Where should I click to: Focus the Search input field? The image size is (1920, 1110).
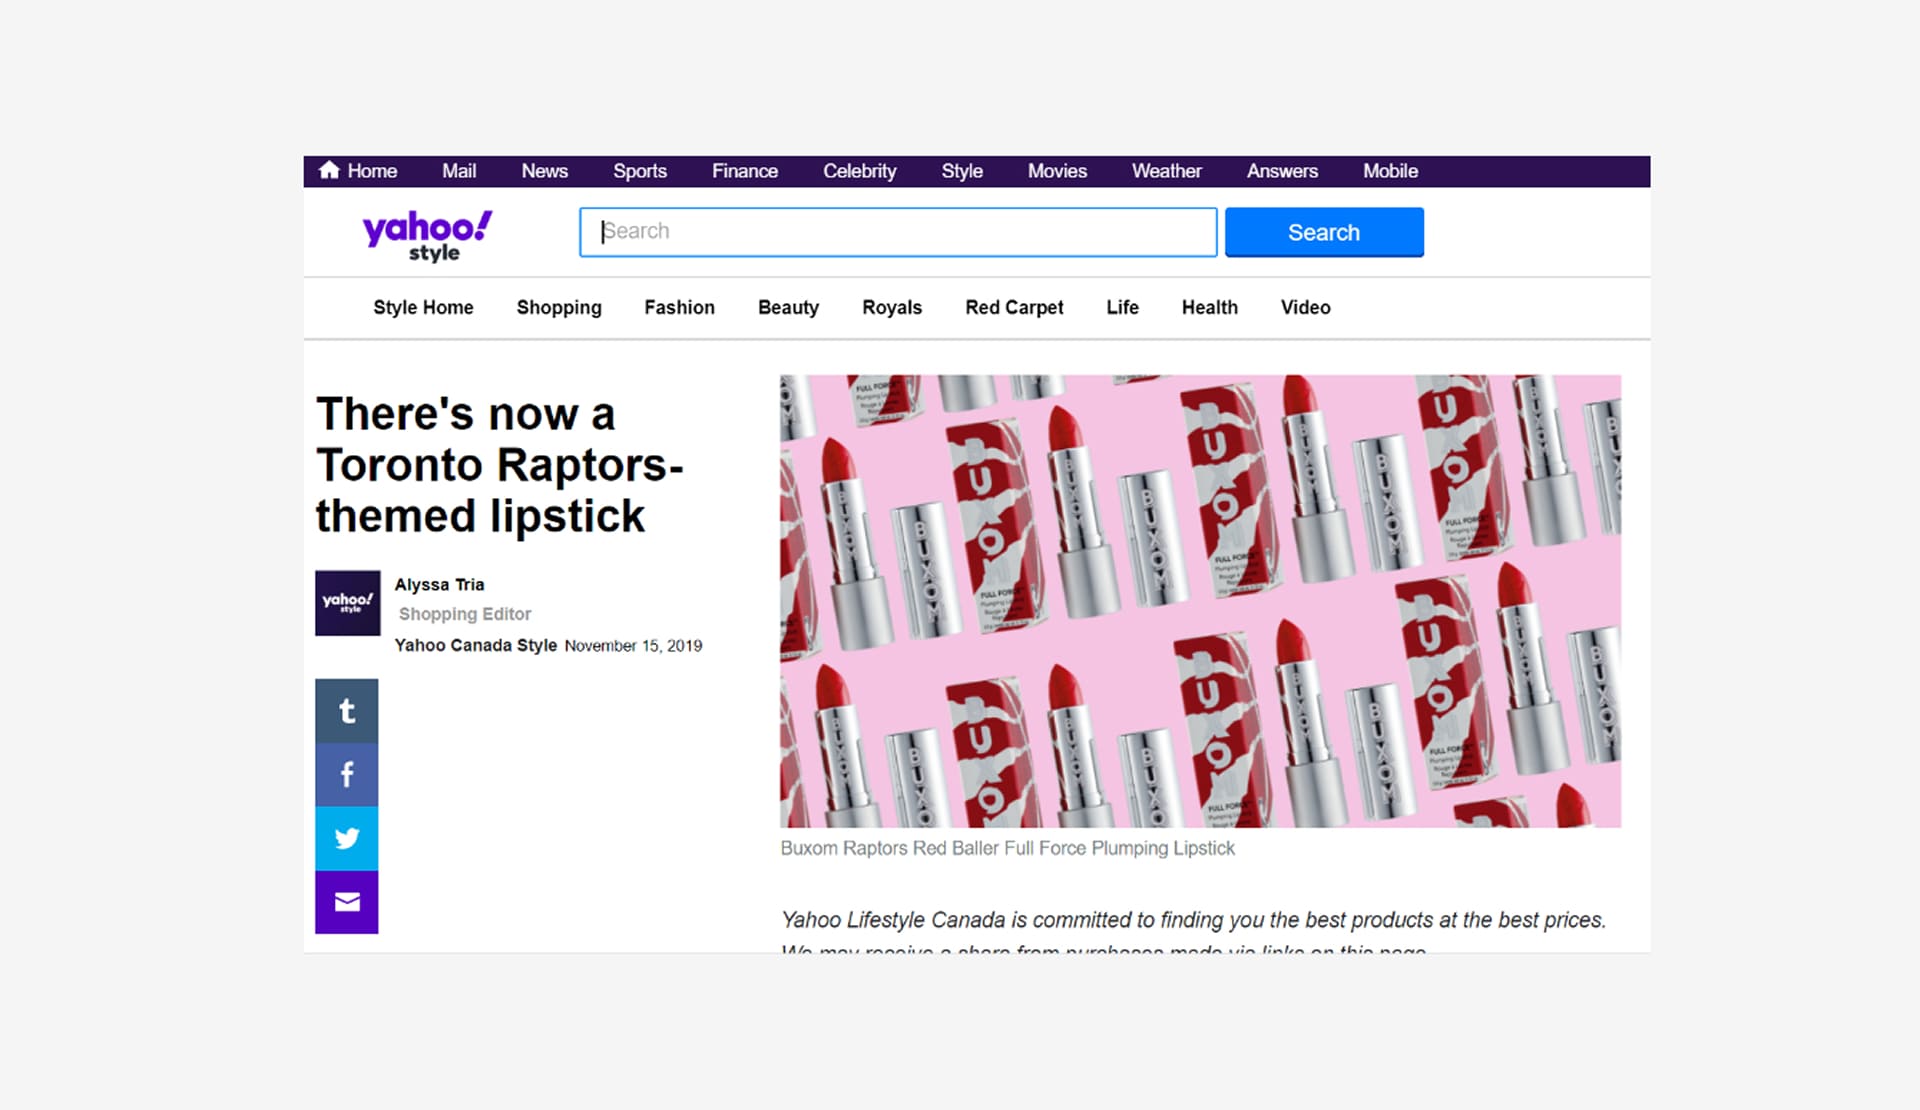point(898,232)
